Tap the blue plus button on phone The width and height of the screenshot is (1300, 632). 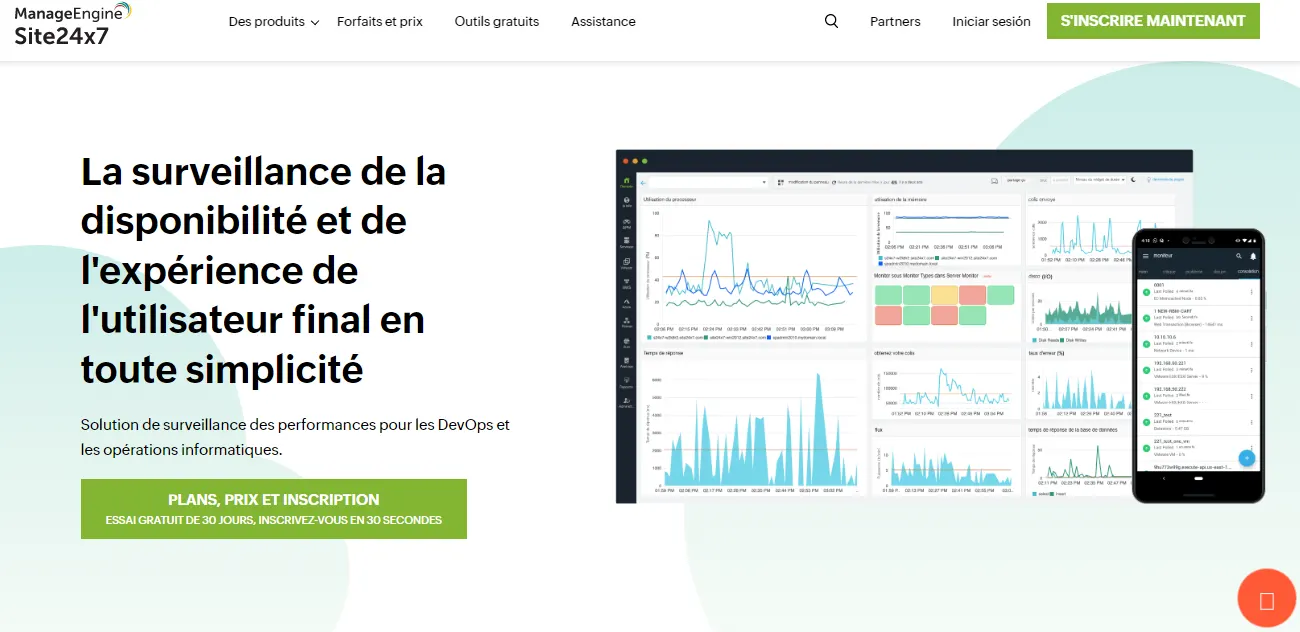coord(1246,458)
